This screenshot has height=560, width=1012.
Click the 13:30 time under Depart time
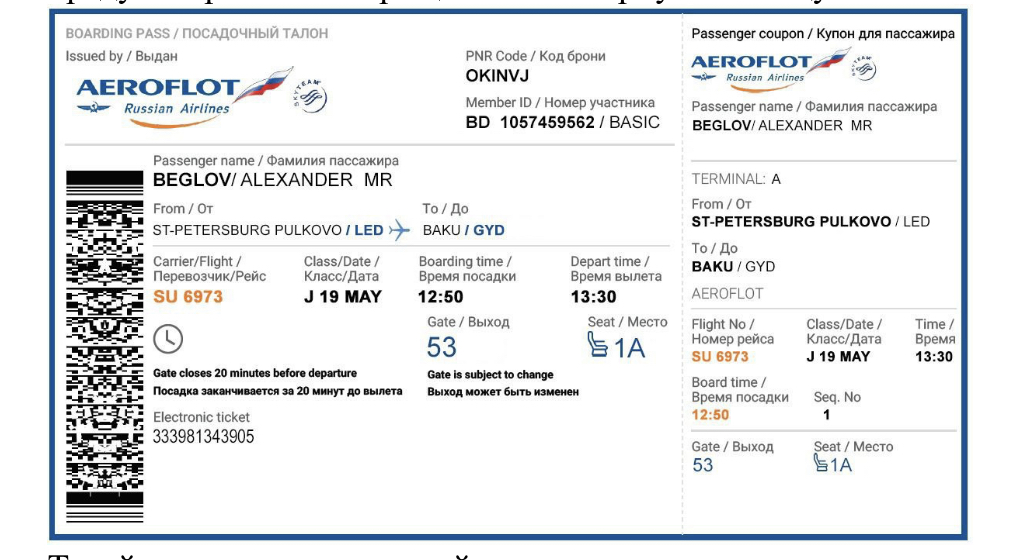coord(593,297)
